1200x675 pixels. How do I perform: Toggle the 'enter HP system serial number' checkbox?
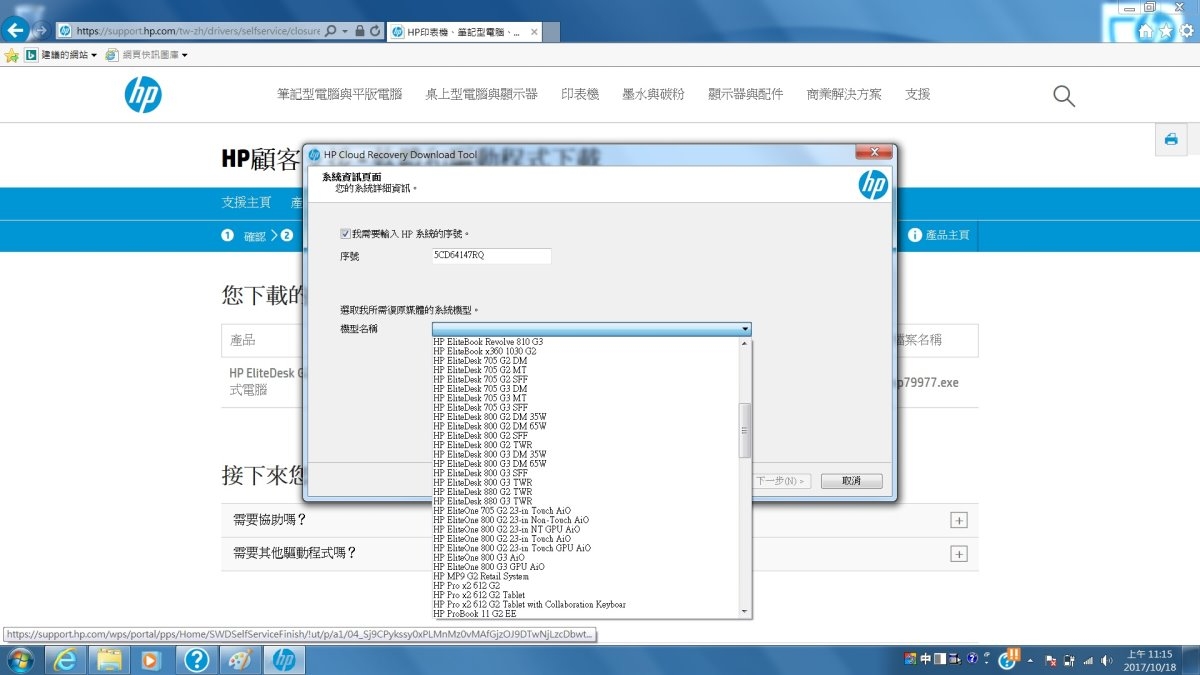coord(345,234)
